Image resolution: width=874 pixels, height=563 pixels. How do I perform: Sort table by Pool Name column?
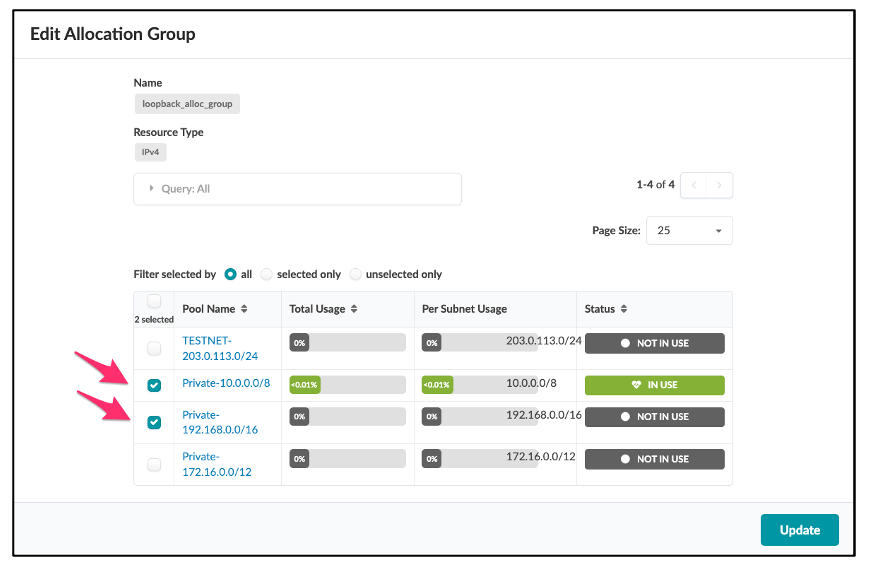pos(244,309)
